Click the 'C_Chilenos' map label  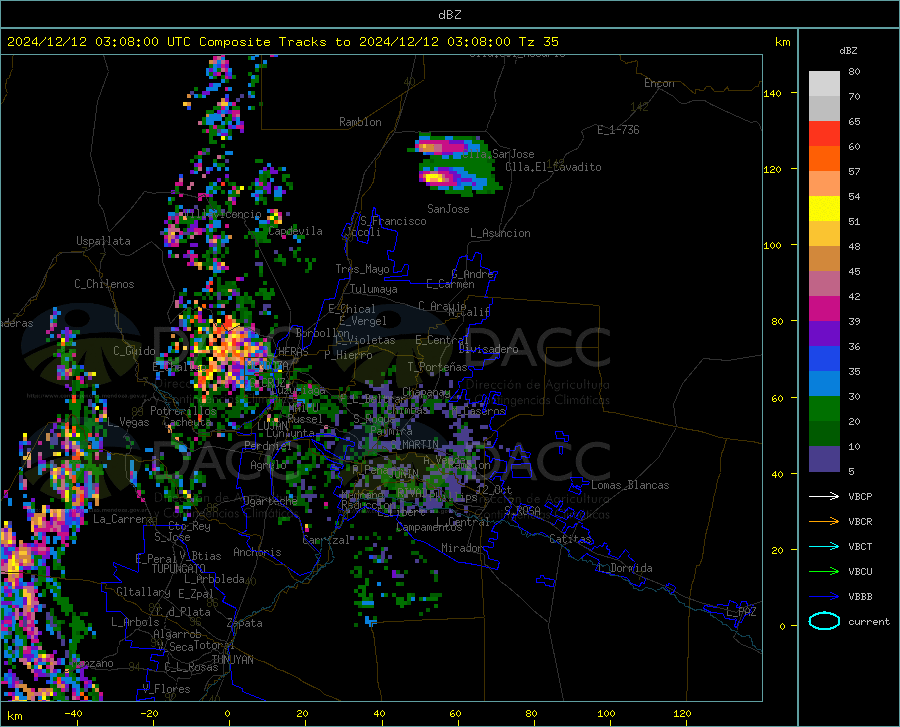pyautogui.click(x=104, y=284)
